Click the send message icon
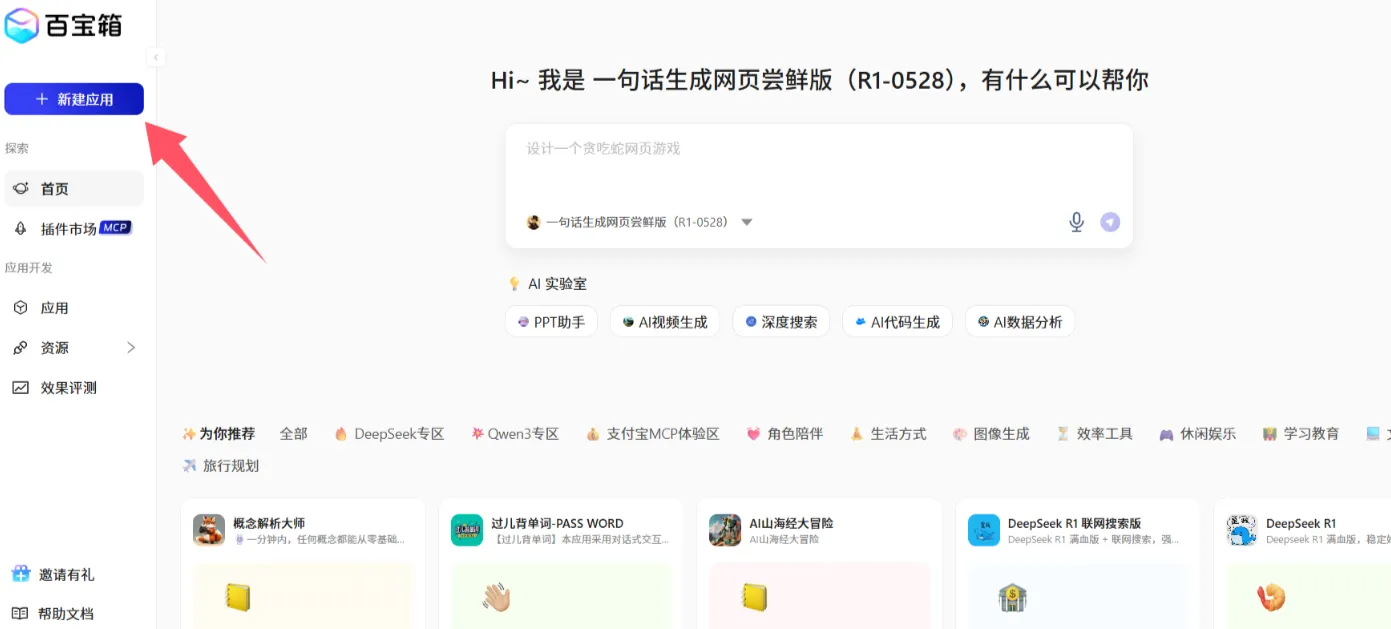Viewport: 1391px width, 629px height. (1110, 222)
